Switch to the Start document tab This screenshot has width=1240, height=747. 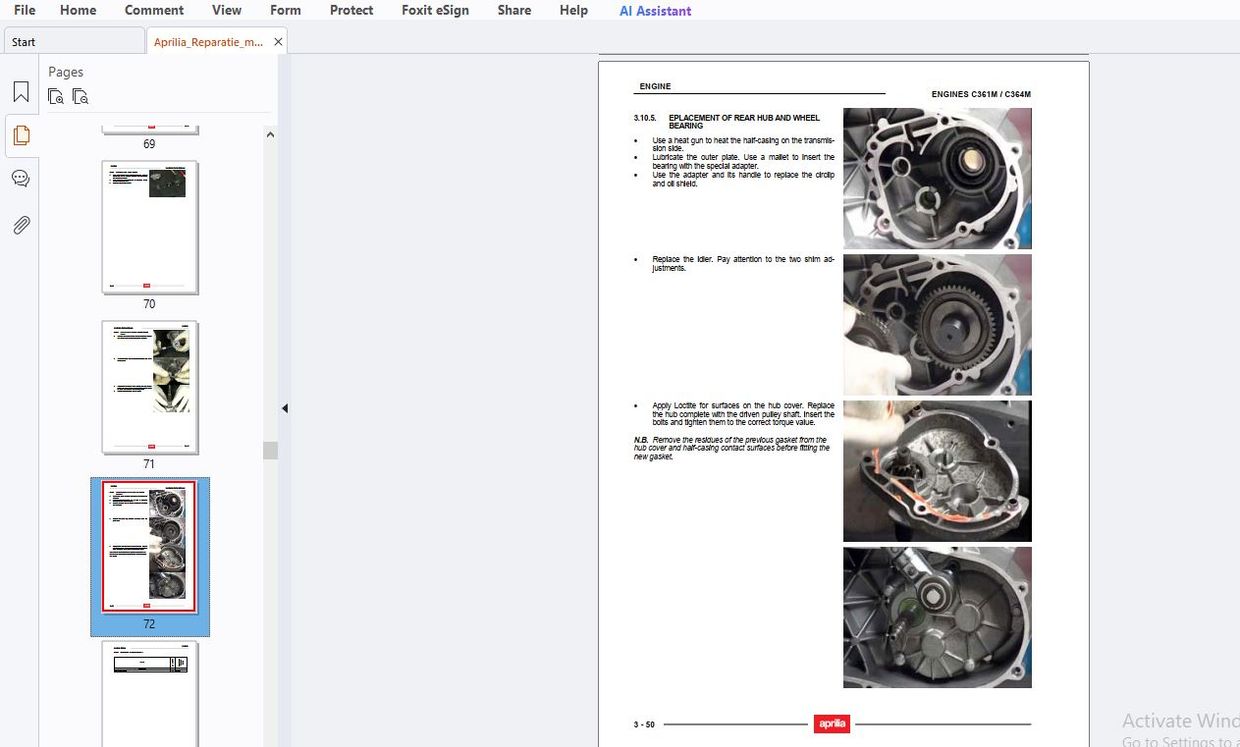coord(74,41)
